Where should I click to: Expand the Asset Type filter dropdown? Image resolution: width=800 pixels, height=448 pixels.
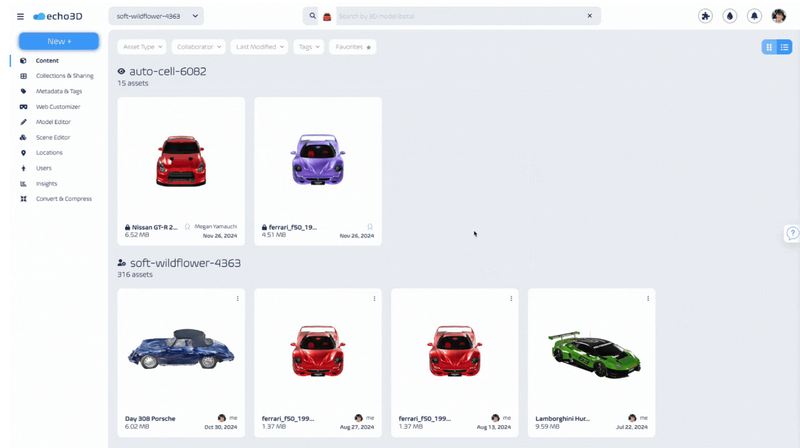point(142,47)
